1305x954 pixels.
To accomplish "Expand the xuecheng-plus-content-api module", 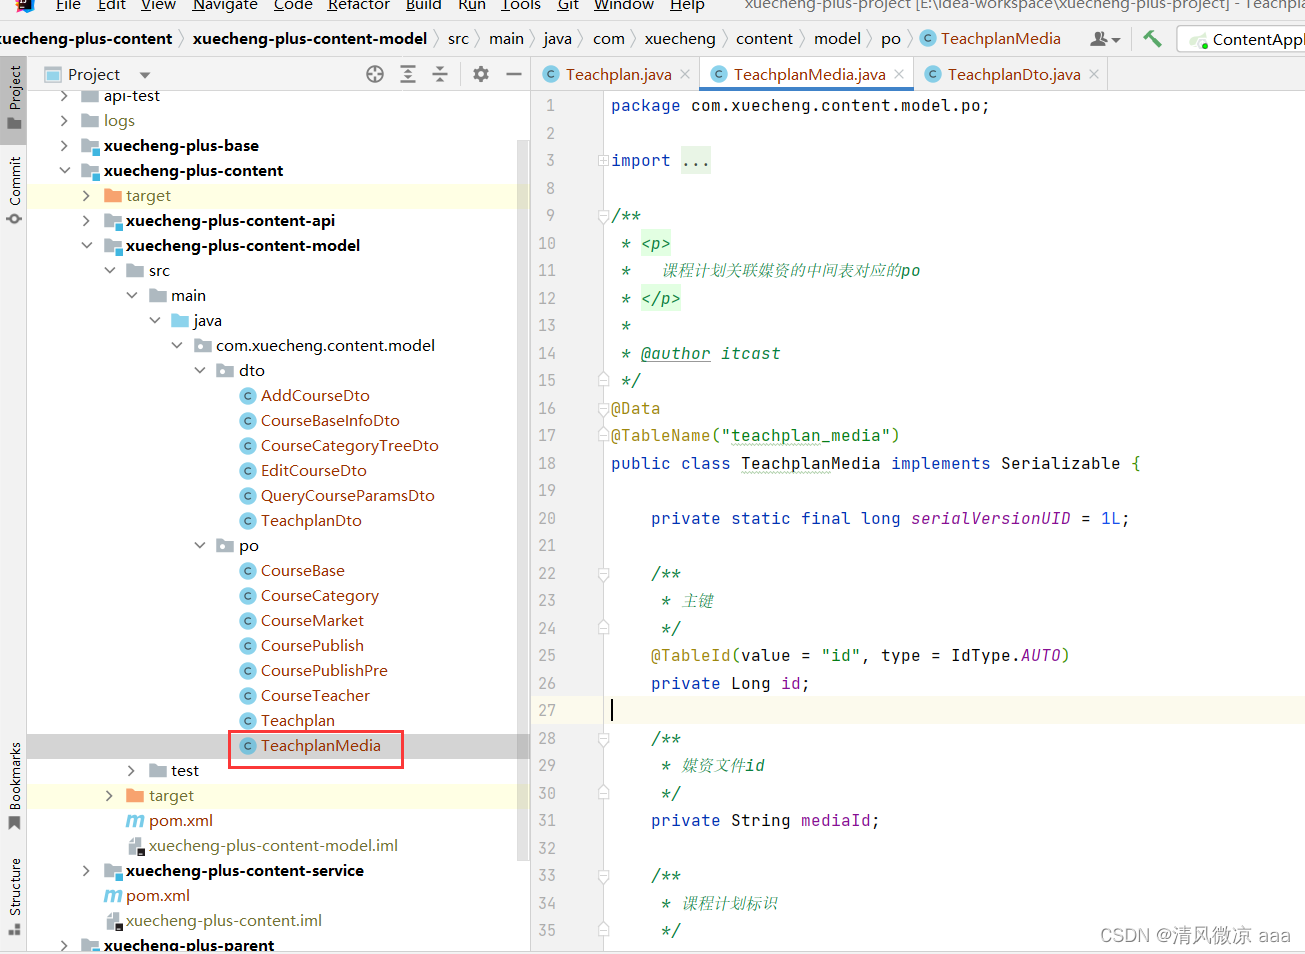I will coord(86,220).
